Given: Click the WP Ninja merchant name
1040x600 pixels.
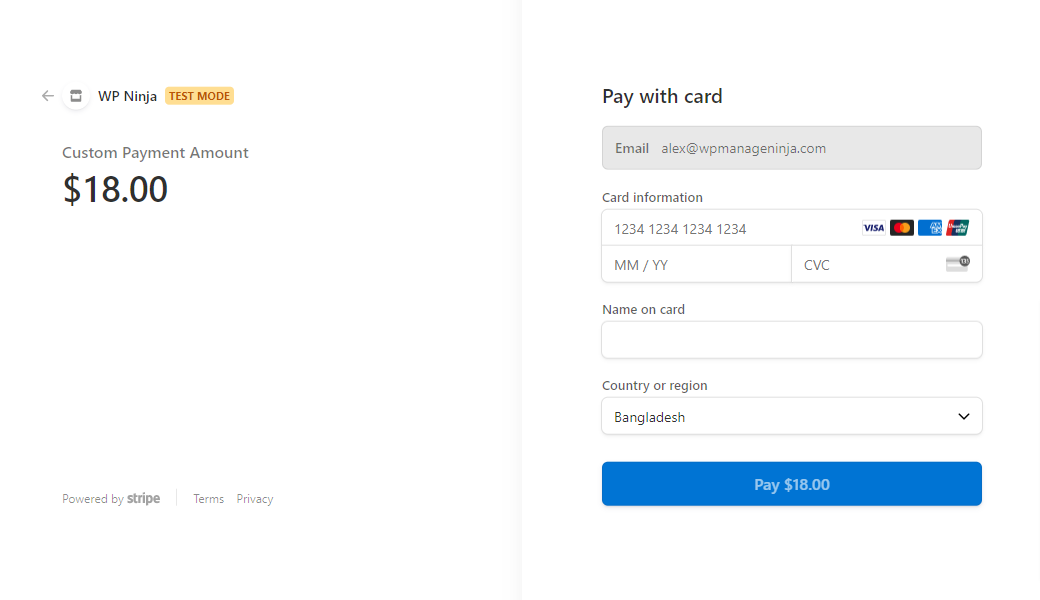Looking at the screenshot, I should point(127,96).
